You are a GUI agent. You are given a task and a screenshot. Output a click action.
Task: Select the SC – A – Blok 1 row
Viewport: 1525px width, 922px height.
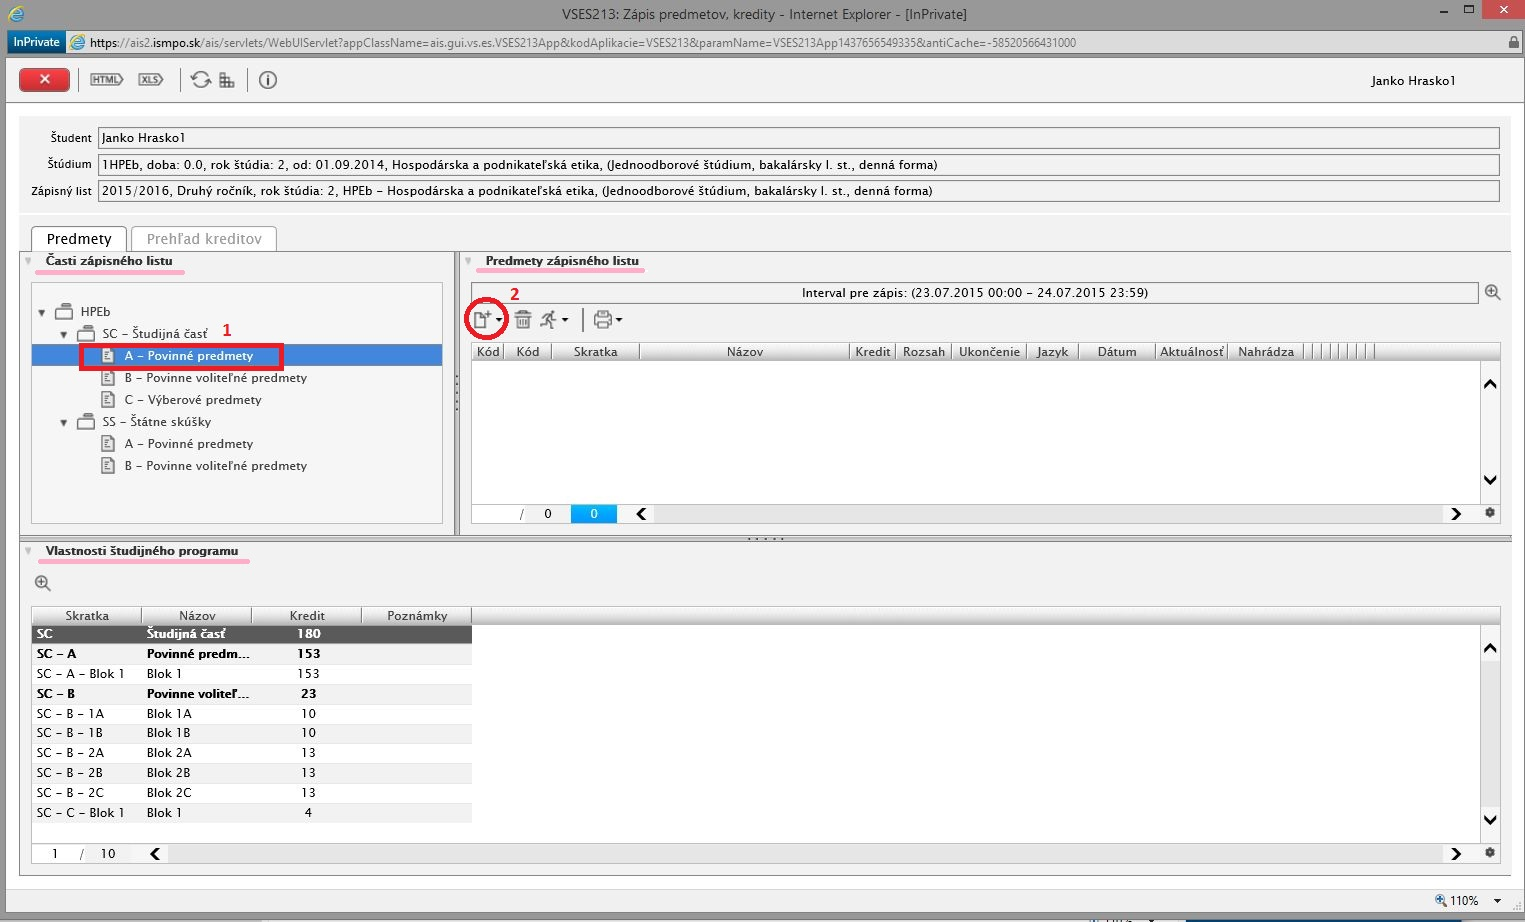coord(252,674)
